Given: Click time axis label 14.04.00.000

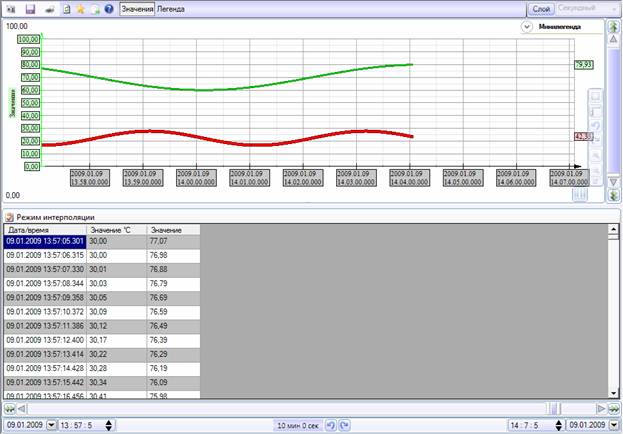Looking at the screenshot, I should pyautogui.click(x=410, y=178).
